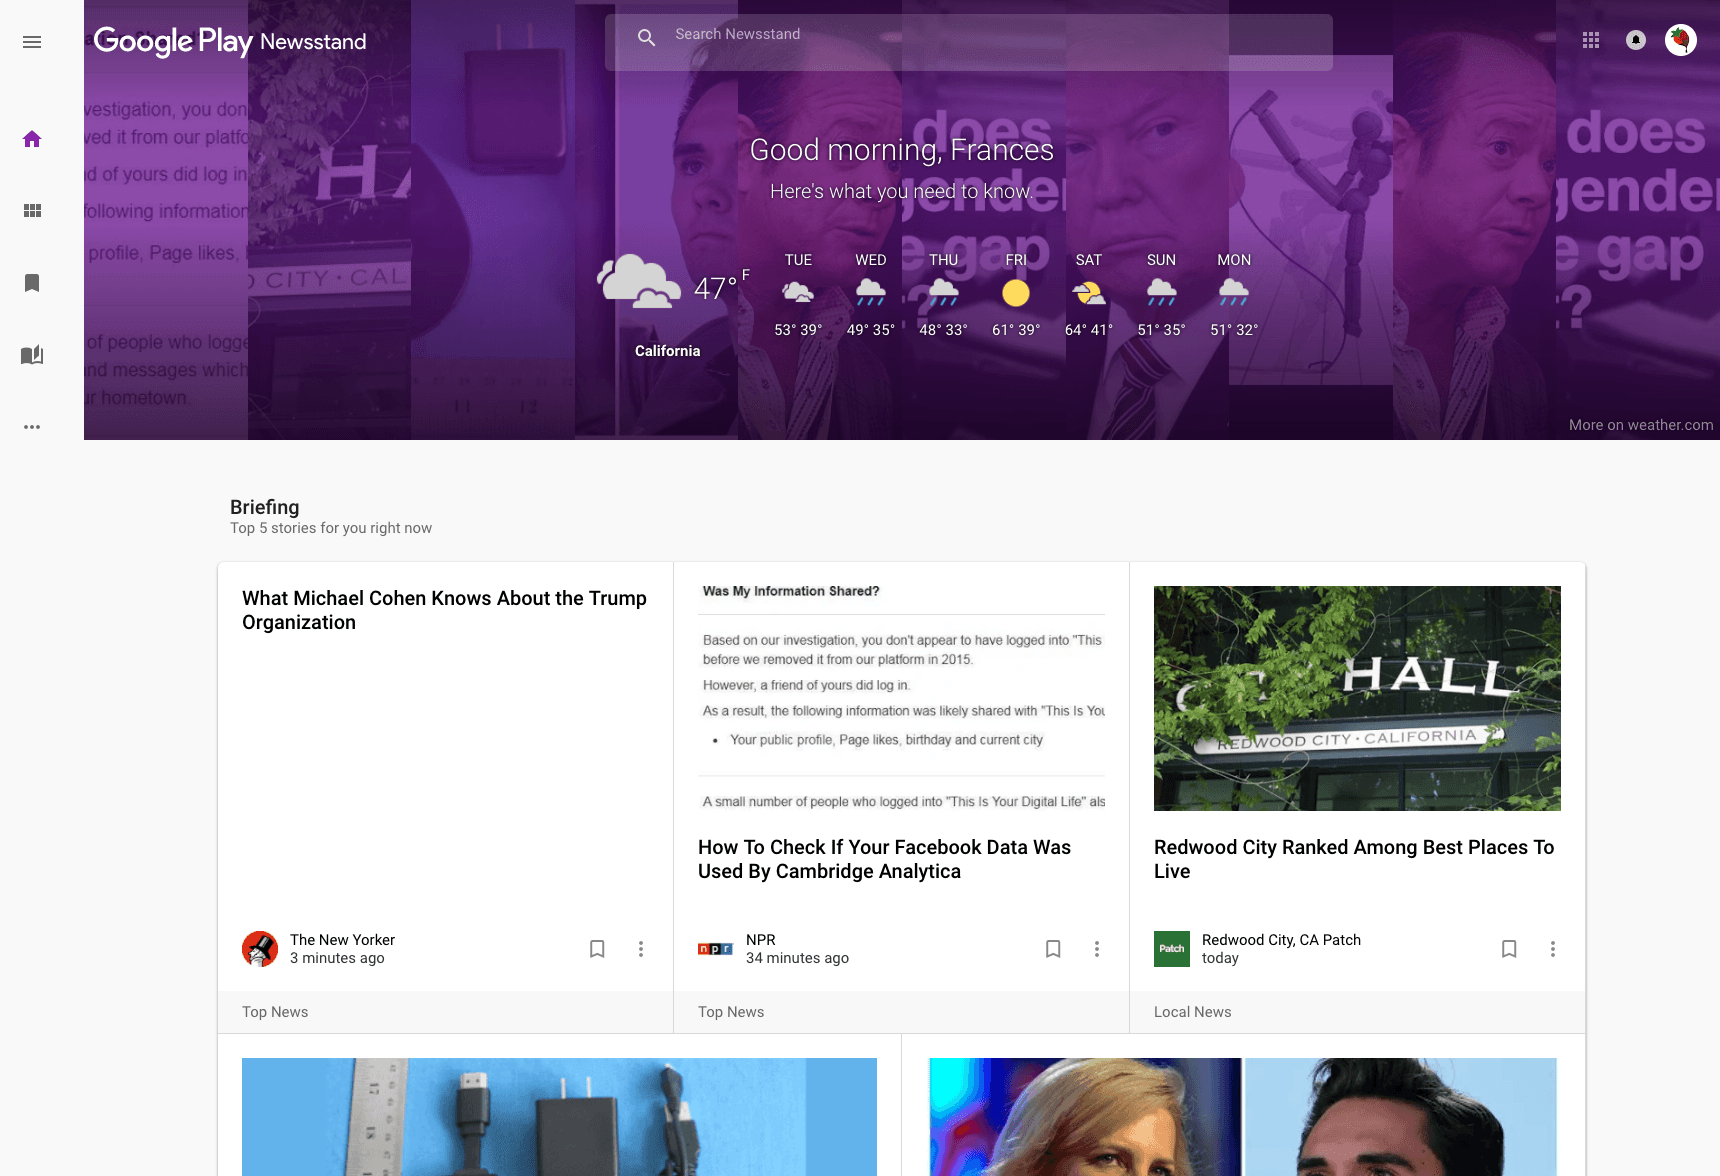Open more options for New Yorker story
The width and height of the screenshot is (1720, 1176).
[x=641, y=949]
